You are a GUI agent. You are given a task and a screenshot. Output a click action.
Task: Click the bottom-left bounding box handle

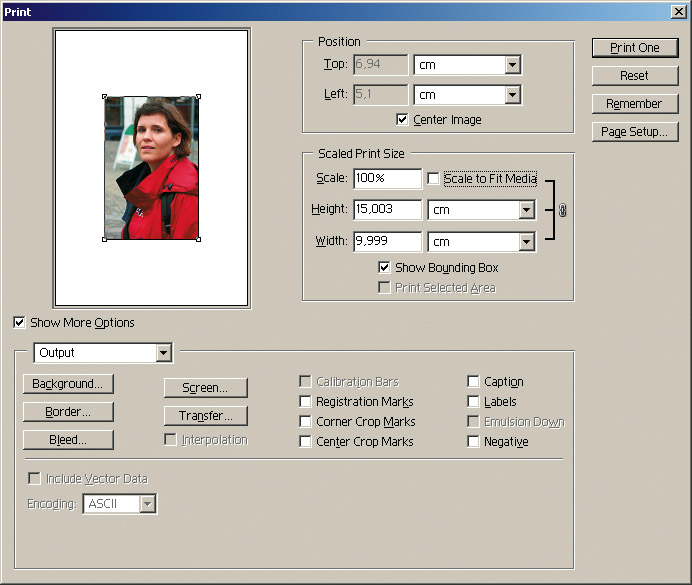pos(105,240)
